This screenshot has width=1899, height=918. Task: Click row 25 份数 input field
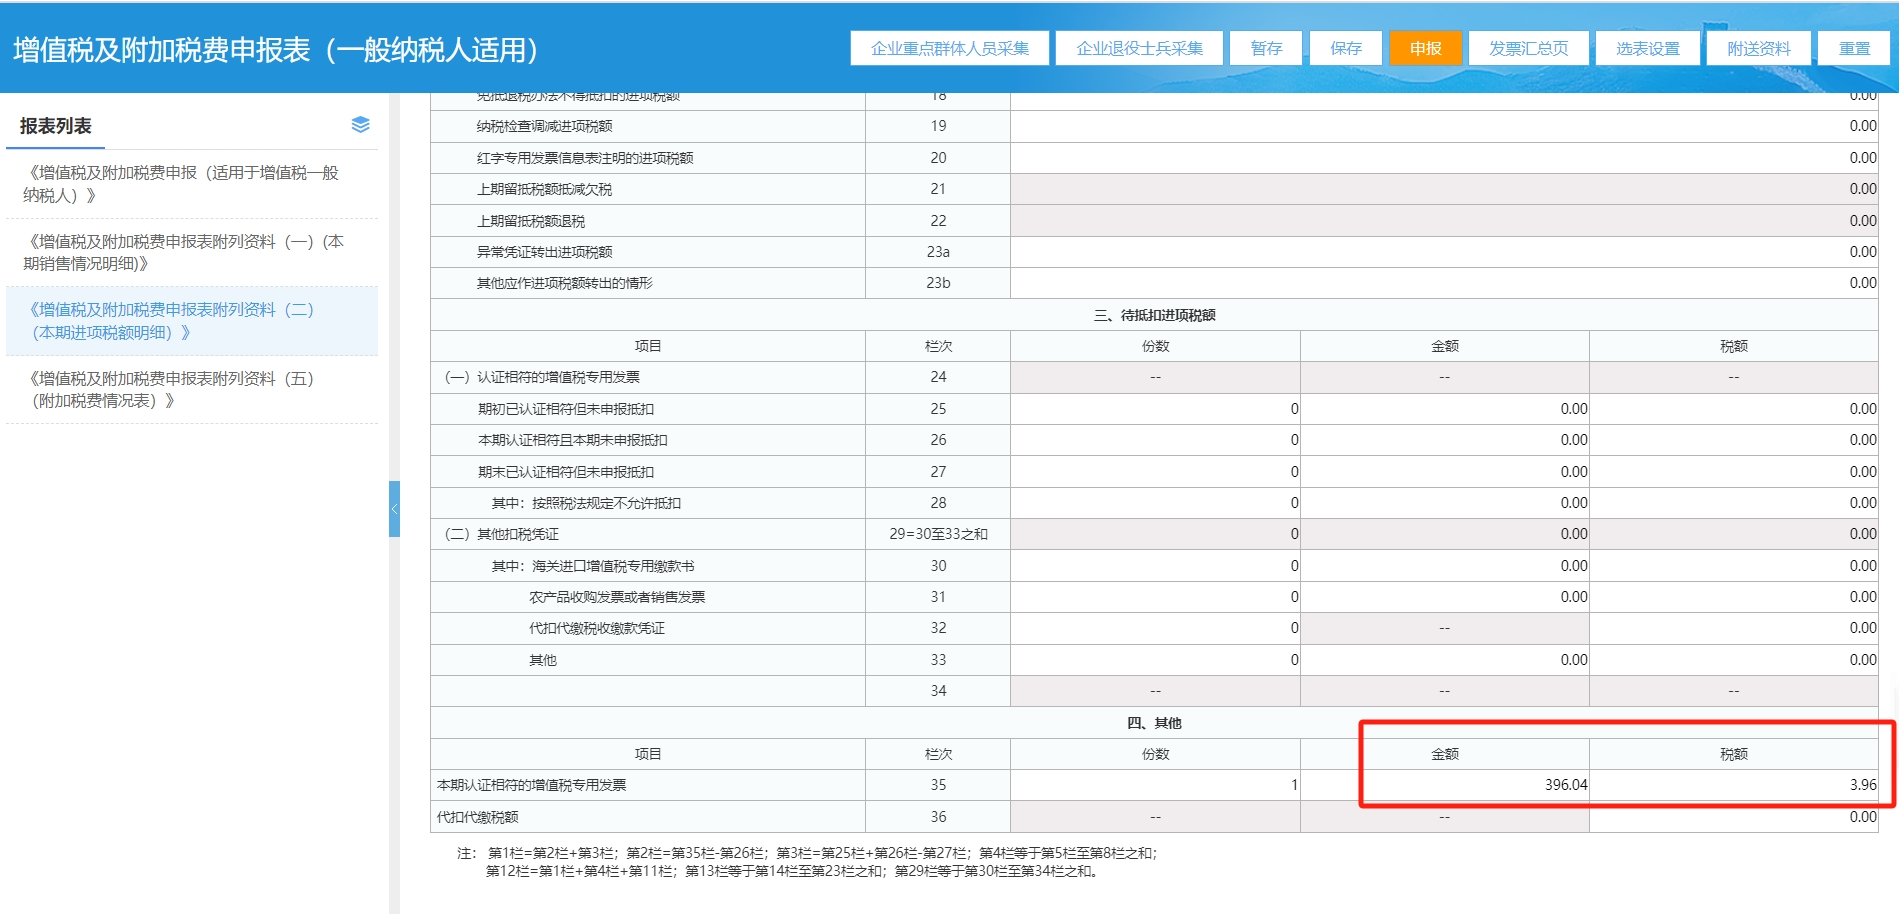pyautogui.click(x=1154, y=409)
